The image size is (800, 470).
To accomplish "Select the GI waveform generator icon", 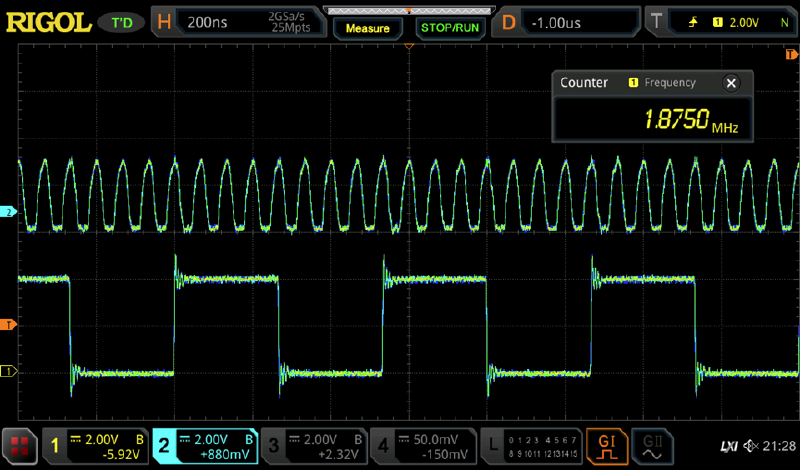I will point(606,443).
